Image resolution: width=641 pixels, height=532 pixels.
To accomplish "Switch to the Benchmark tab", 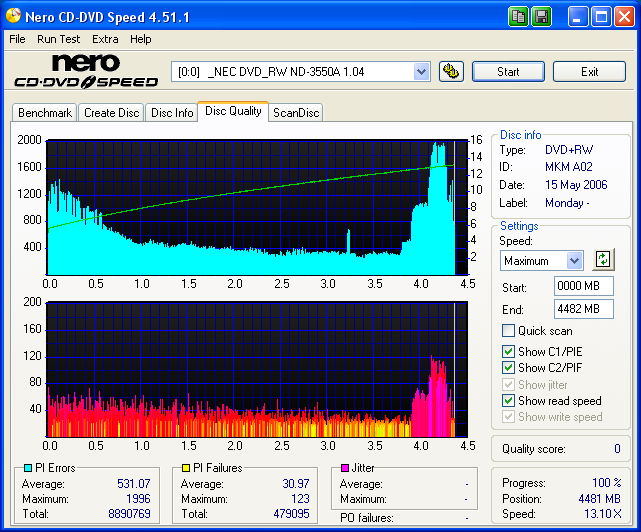I will [x=45, y=113].
